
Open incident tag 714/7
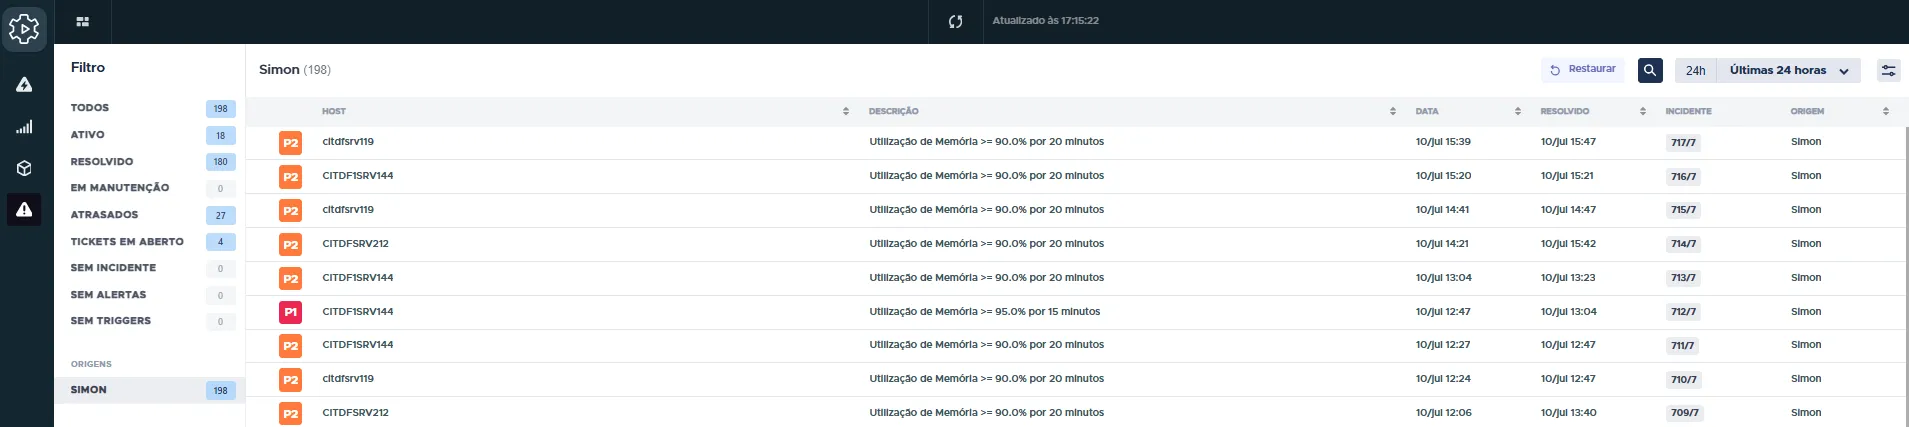coord(1683,244)
